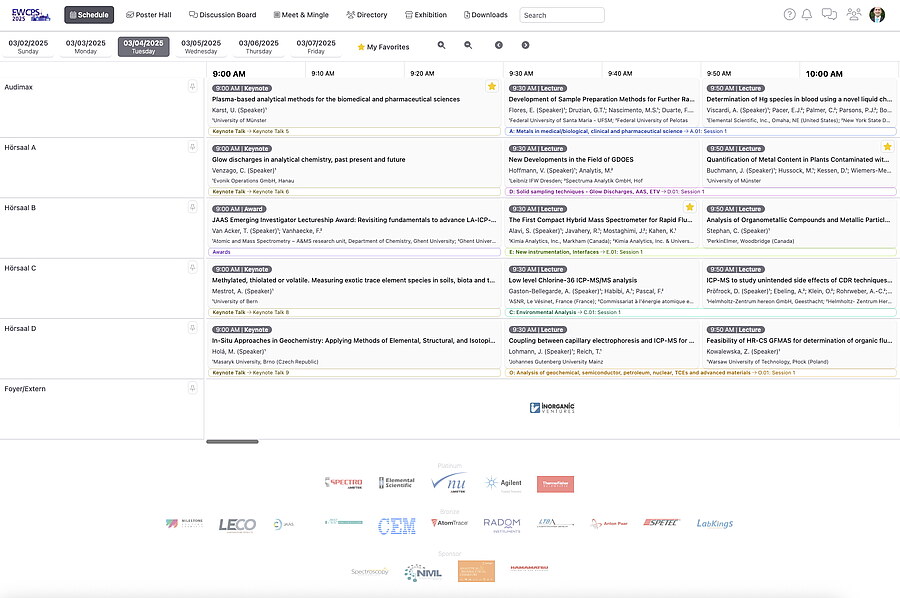Click the SPETEC sponsor logo
This screenshot has width=900, height=598.
(661, 522)
